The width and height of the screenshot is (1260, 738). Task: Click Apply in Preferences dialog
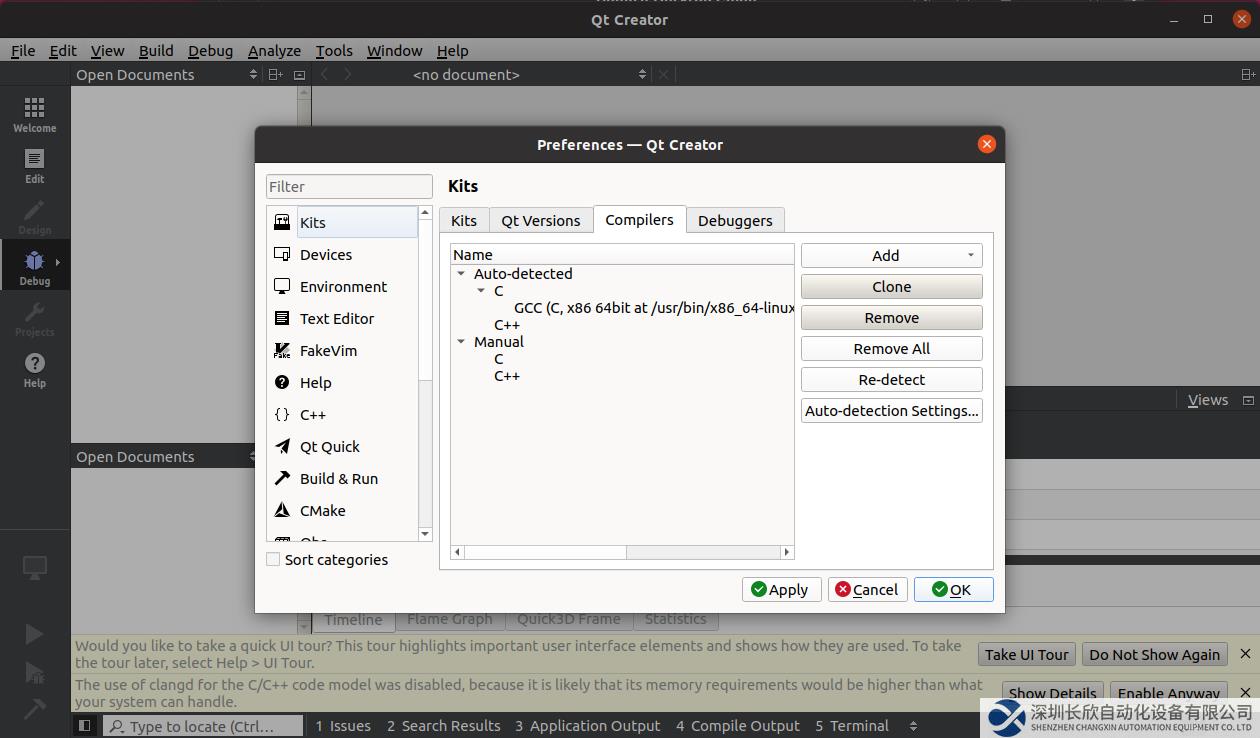click(781, 589)
